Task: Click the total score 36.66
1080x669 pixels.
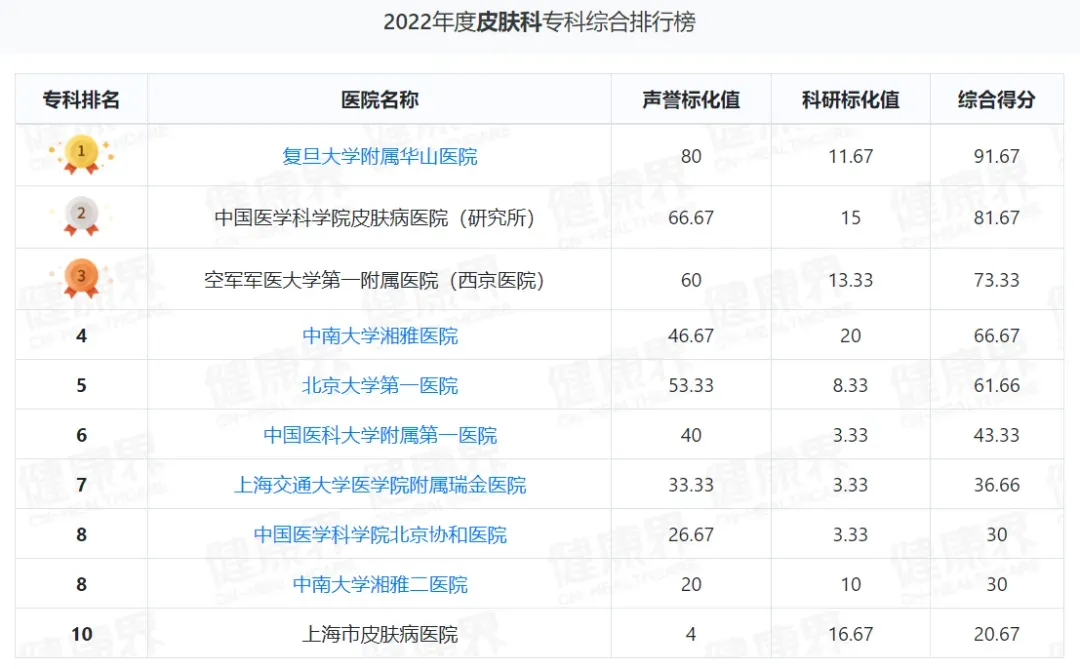Action: pos(997,484)
